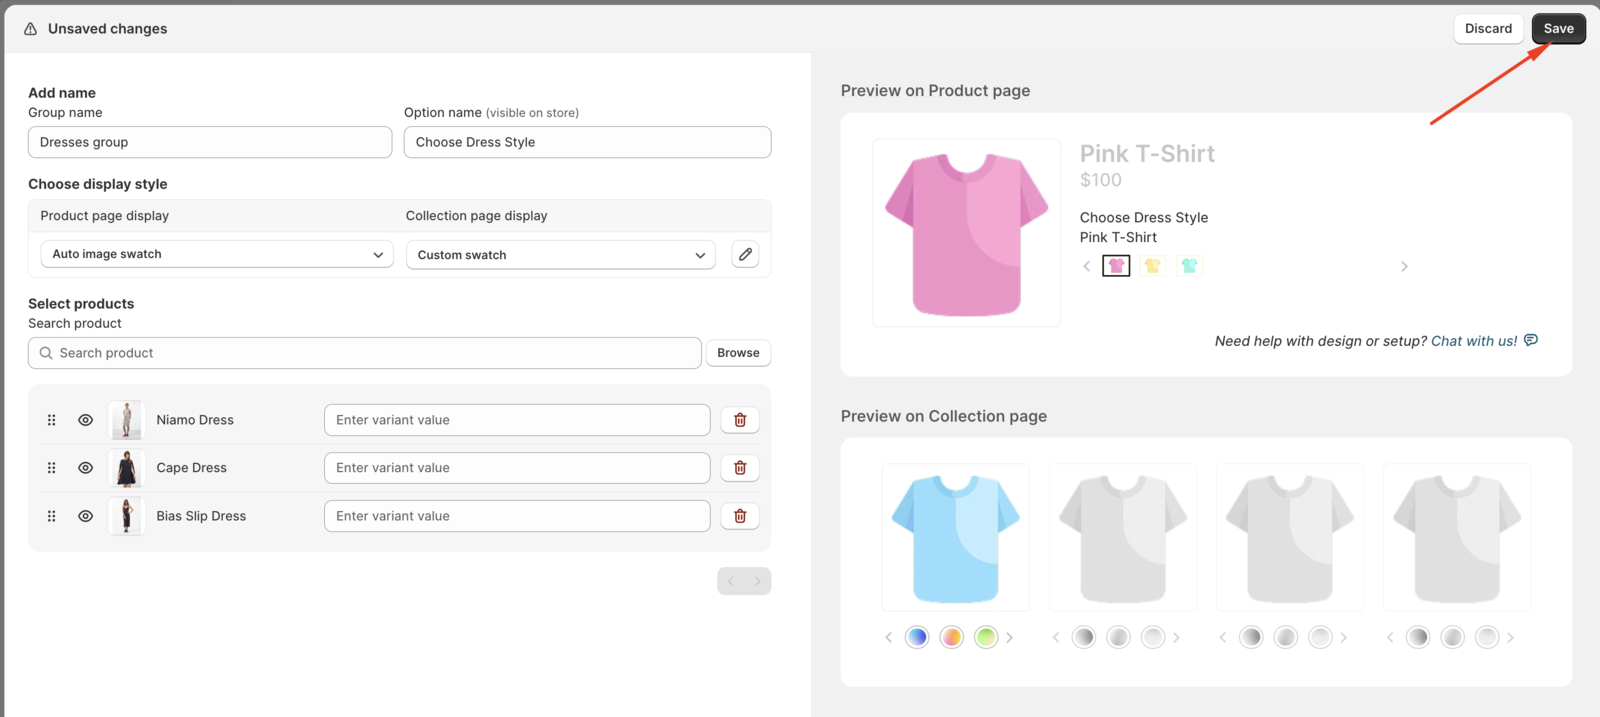The image size is (1600, 717).
Task: Click the Preview on Product page heading
Action: click(935, 91)
